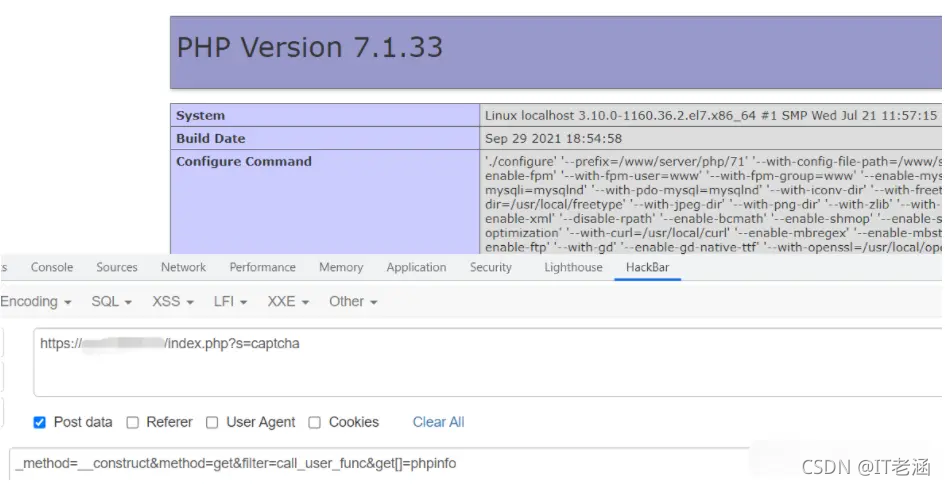Enable the Referer checkbox
945x485 pixels.
click(133, 423)
